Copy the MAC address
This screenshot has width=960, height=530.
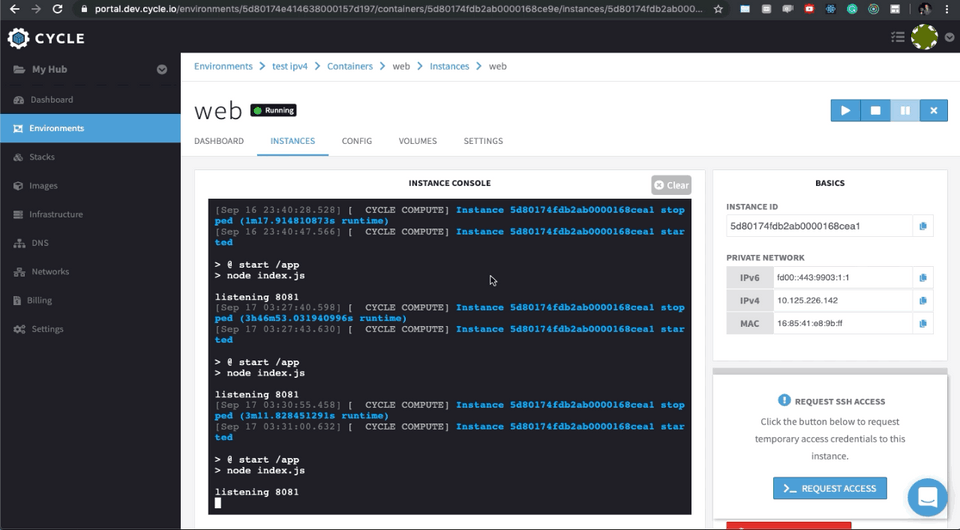923,324
